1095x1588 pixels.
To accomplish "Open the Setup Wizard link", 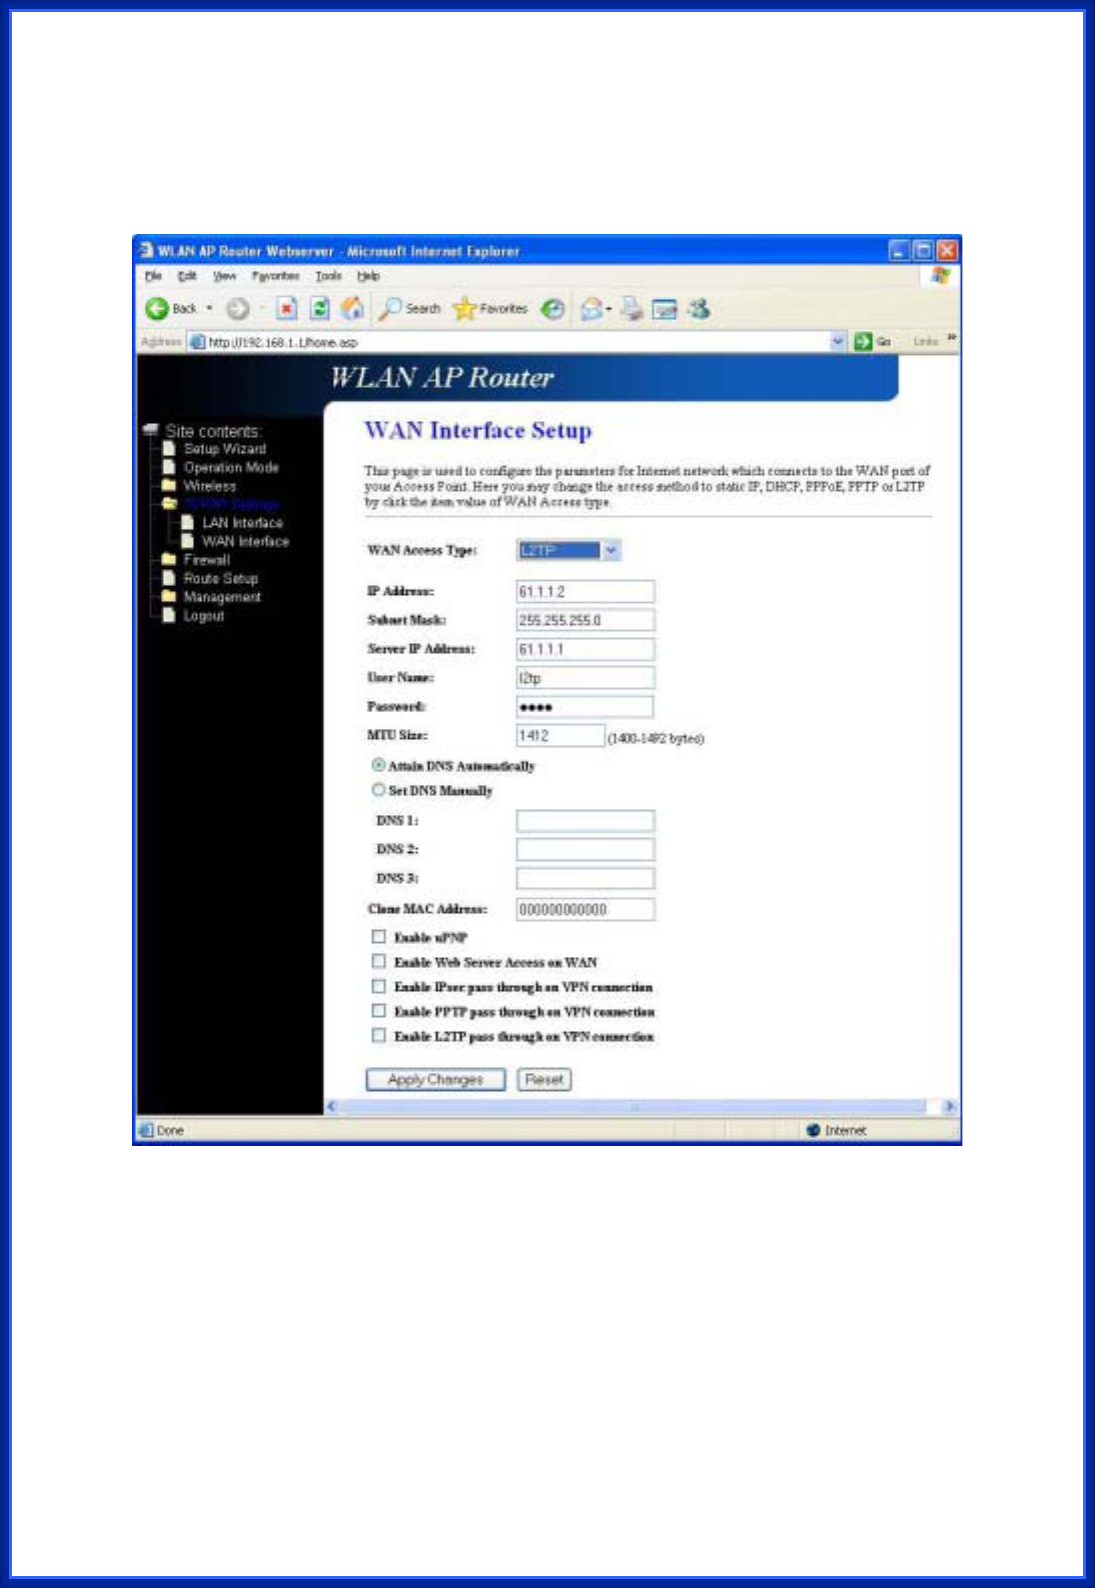I will pyautogui.click(x=225, y=449).
